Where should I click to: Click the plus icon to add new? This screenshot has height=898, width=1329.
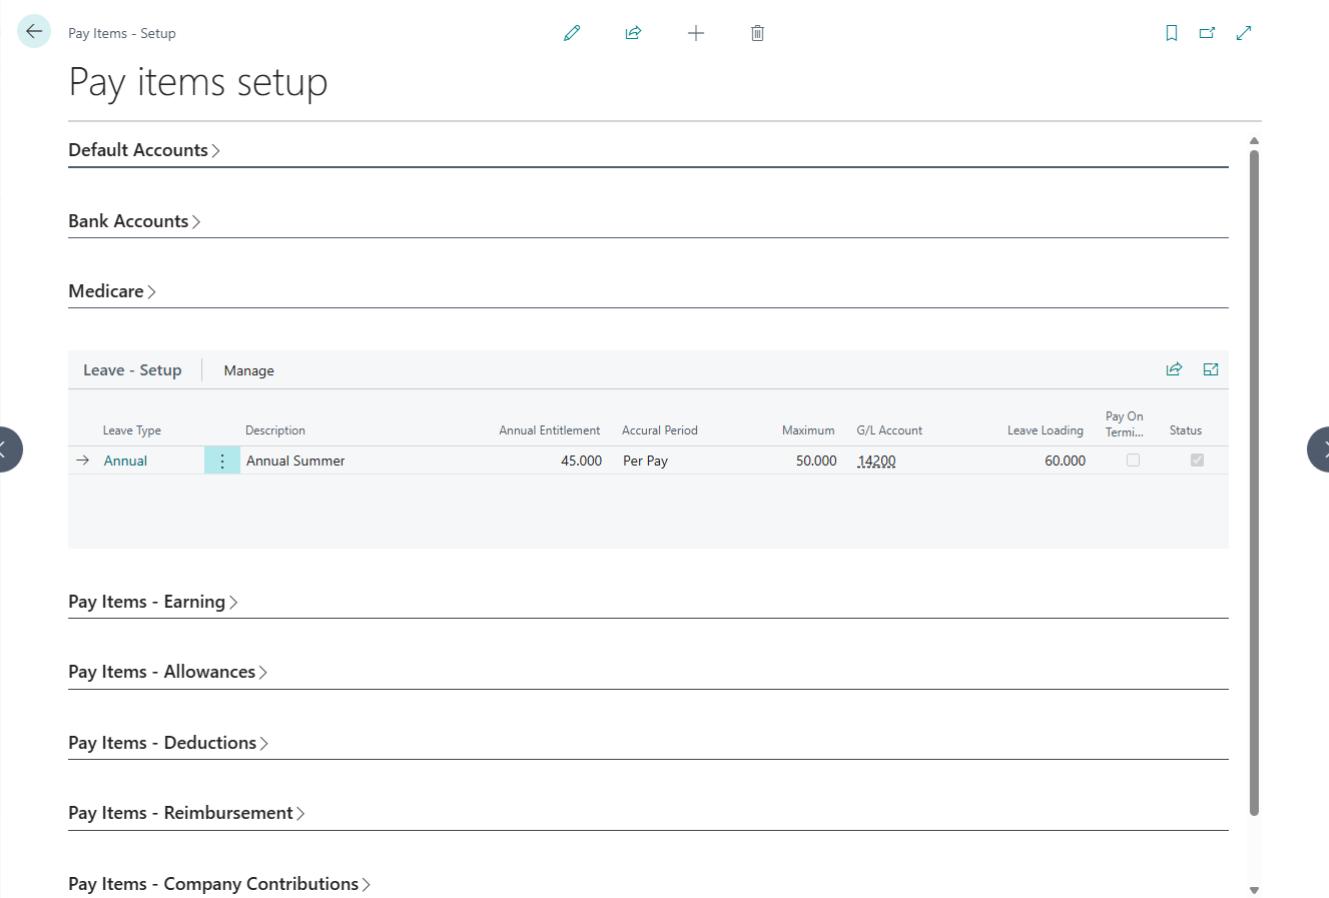point(696,33)
